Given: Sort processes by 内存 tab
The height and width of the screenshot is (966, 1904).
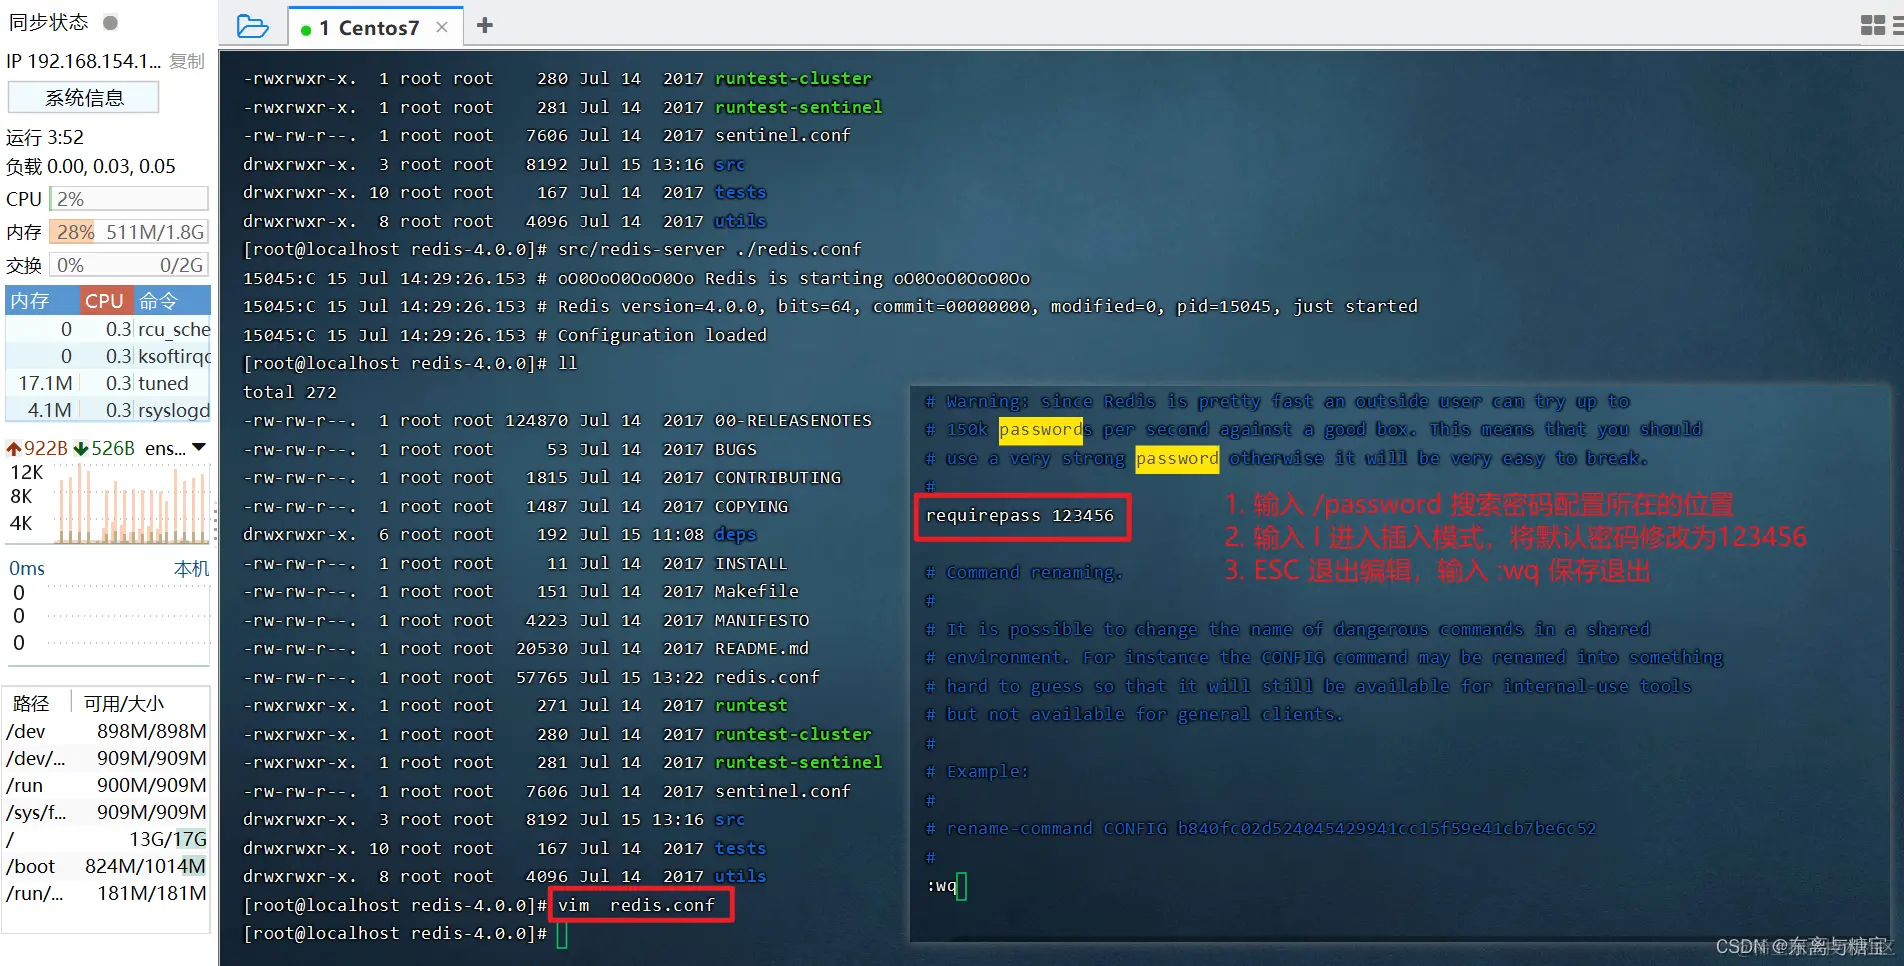Looking at the screenshot, I should (42, 300).
